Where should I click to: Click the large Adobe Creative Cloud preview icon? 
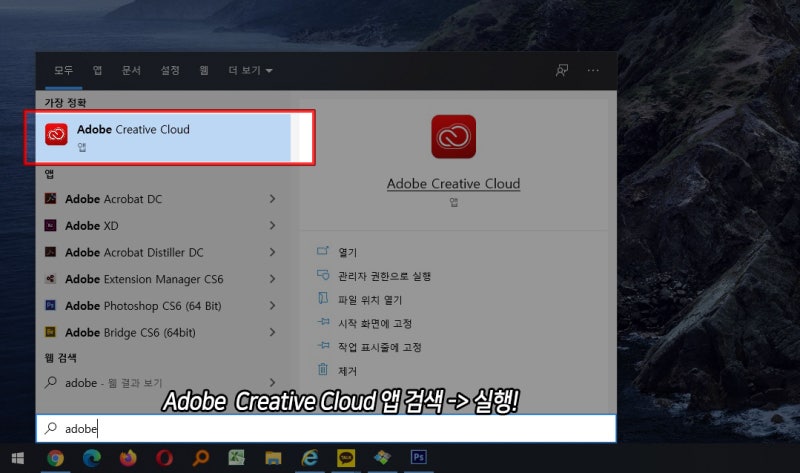454,136
